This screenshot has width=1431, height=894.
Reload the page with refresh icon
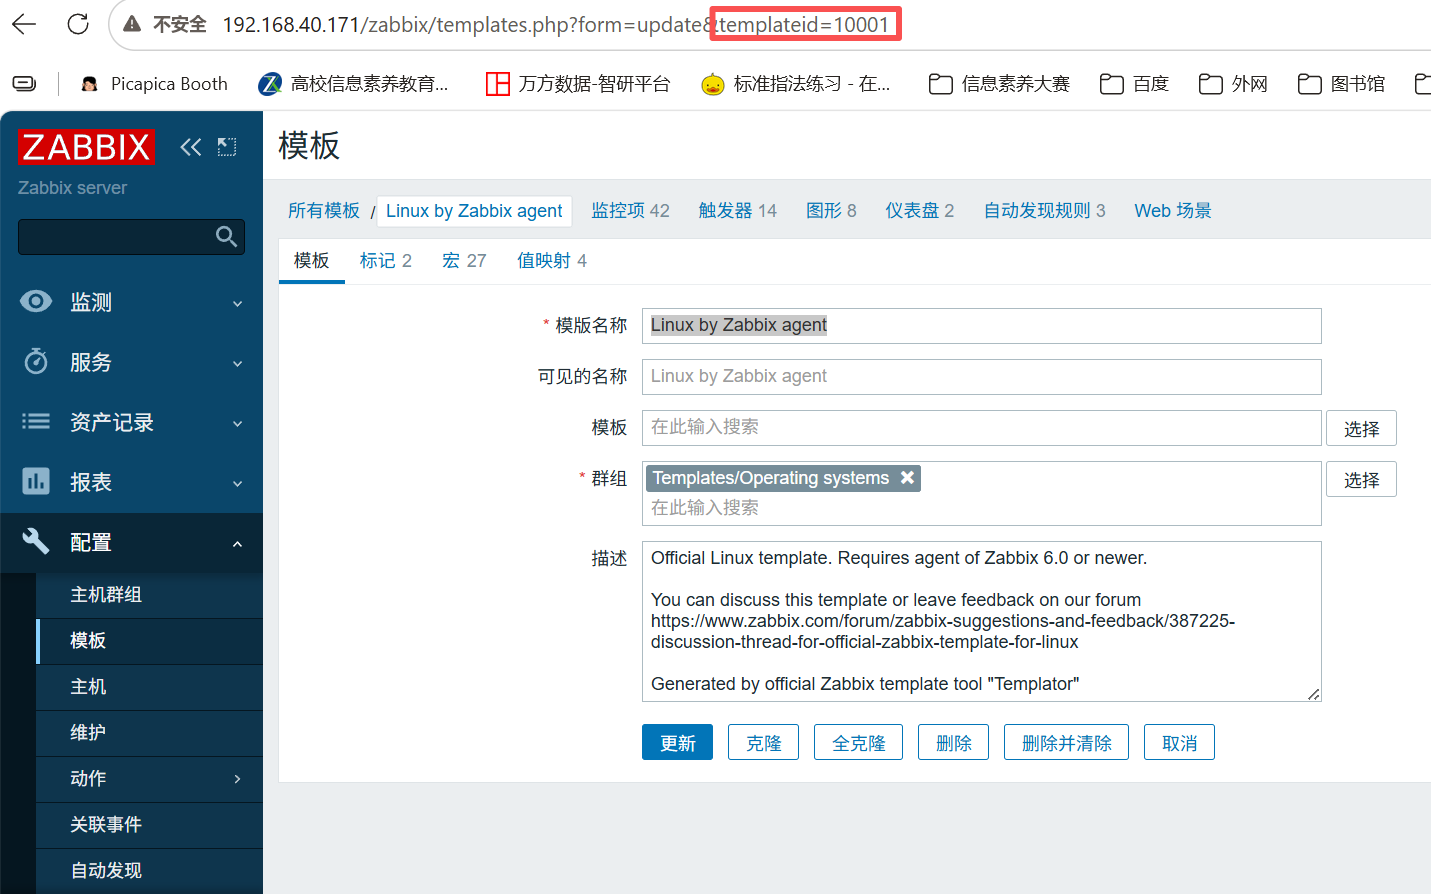[78, 24]
